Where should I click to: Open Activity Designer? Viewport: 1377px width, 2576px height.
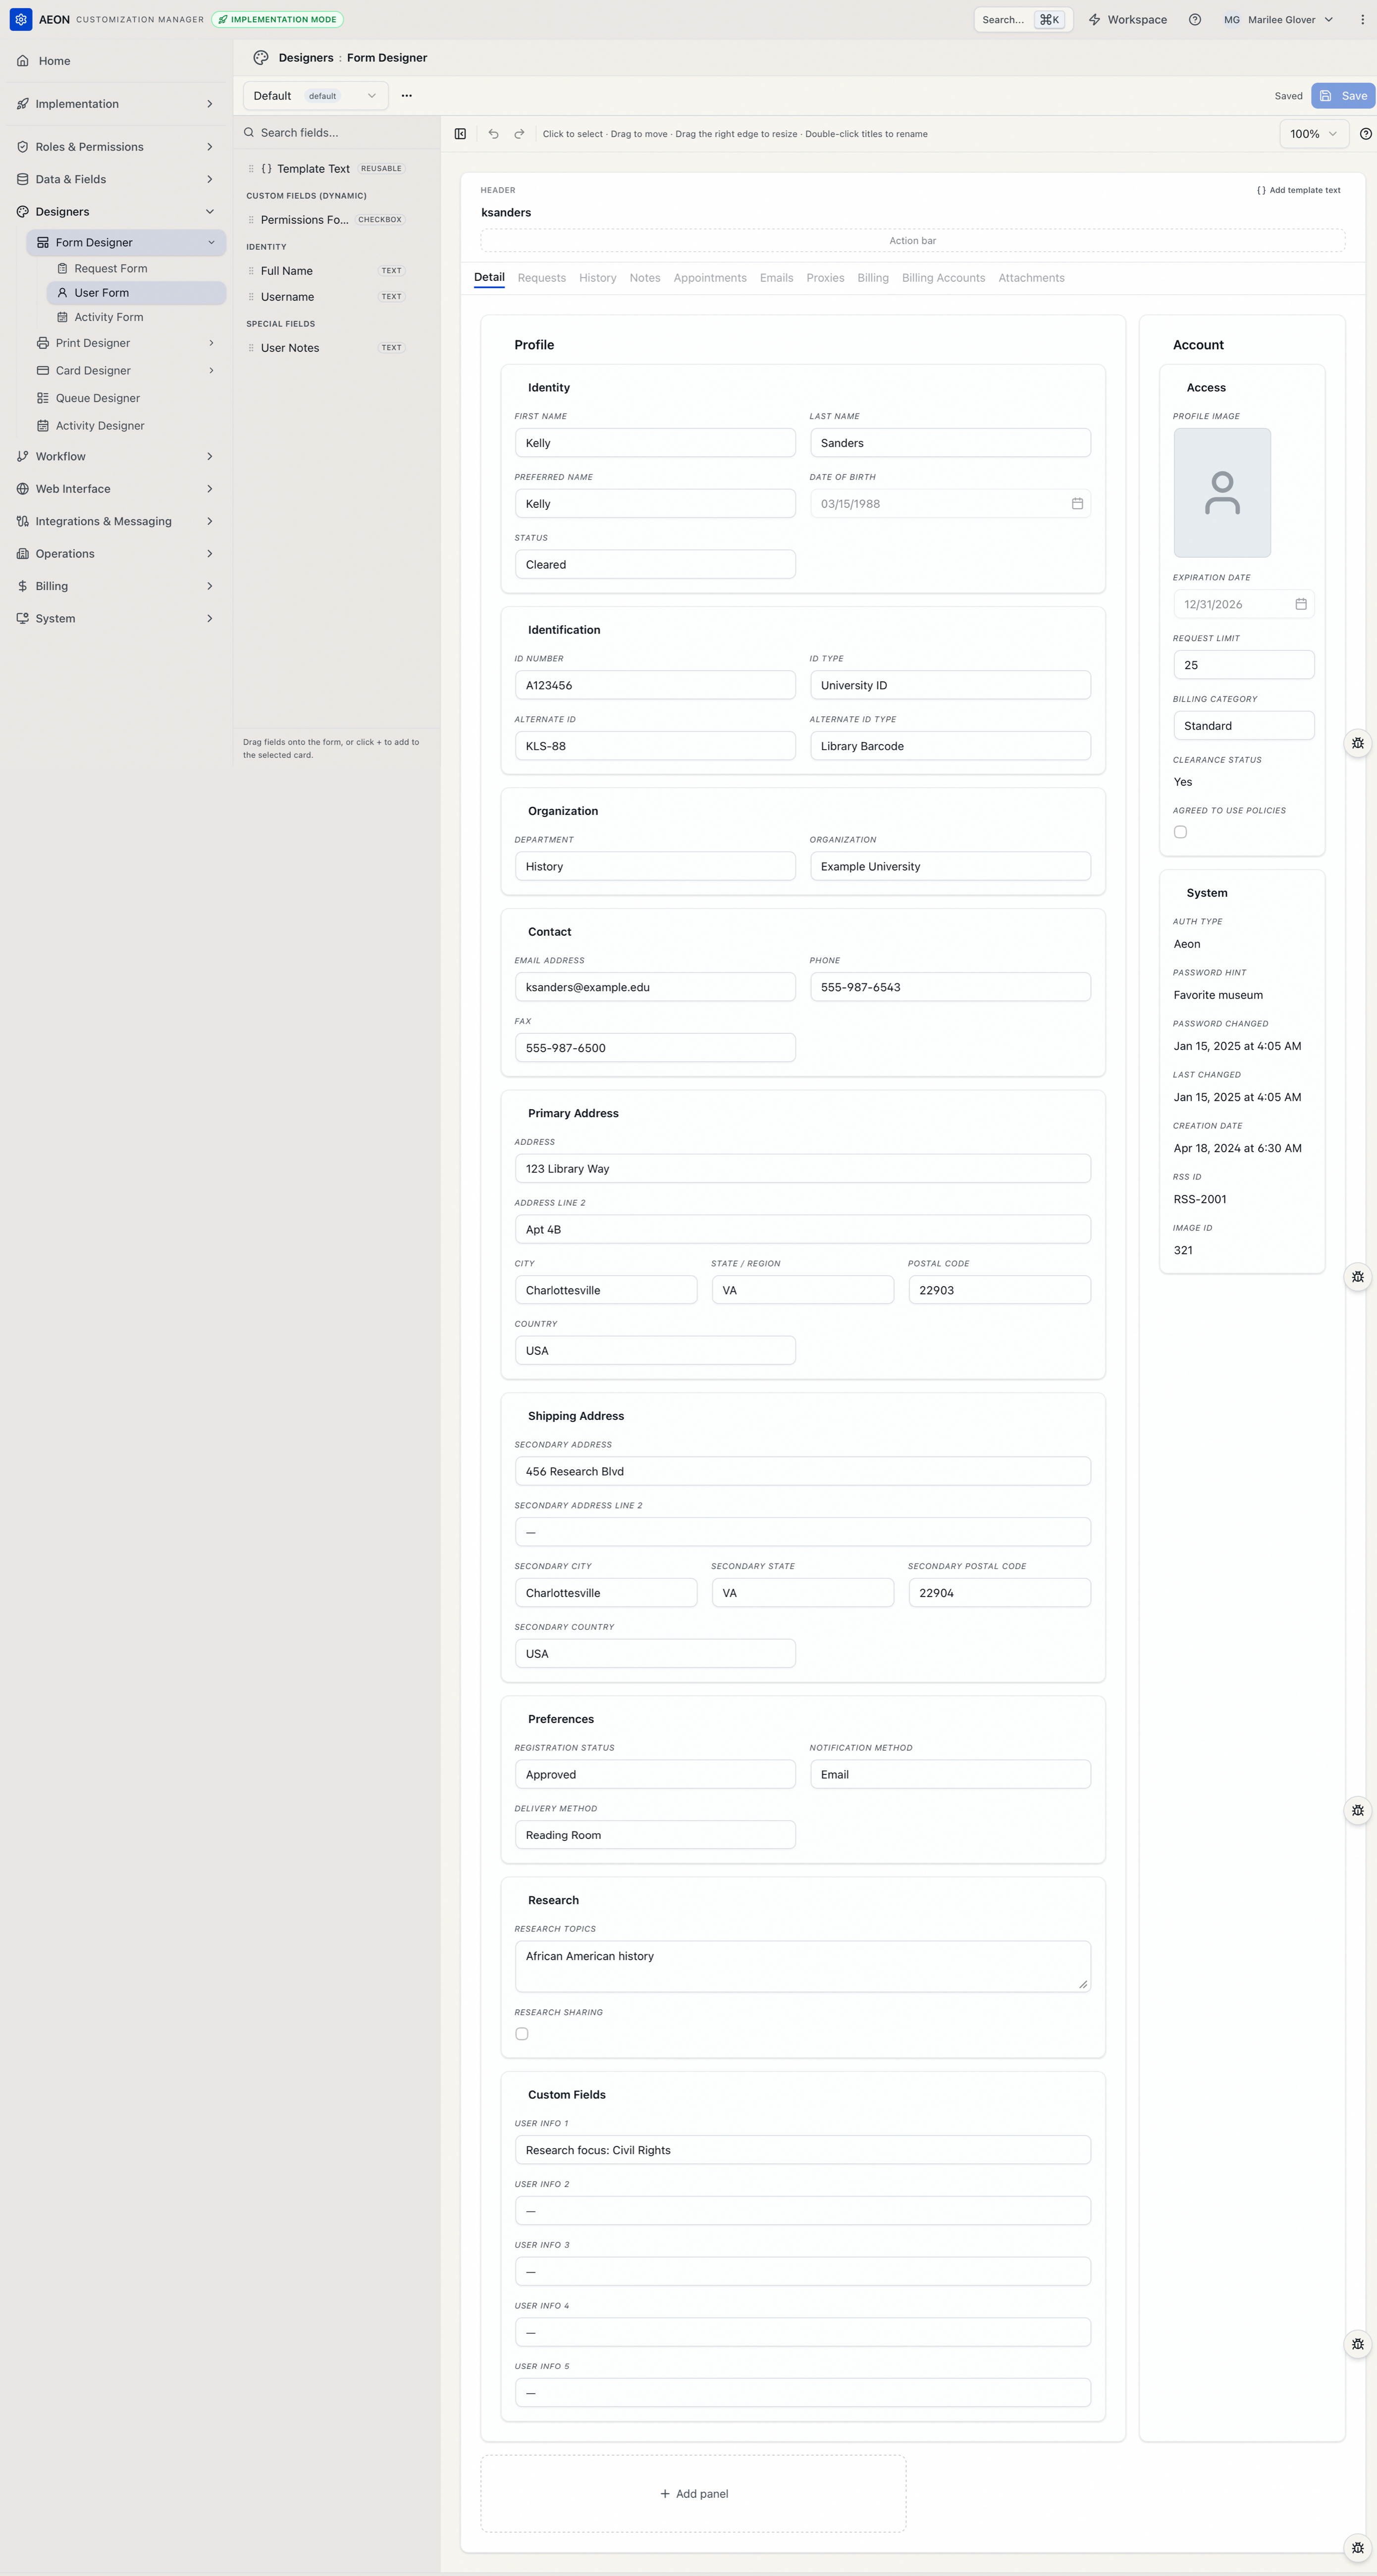pyautogui.click(x=126, y=425)
